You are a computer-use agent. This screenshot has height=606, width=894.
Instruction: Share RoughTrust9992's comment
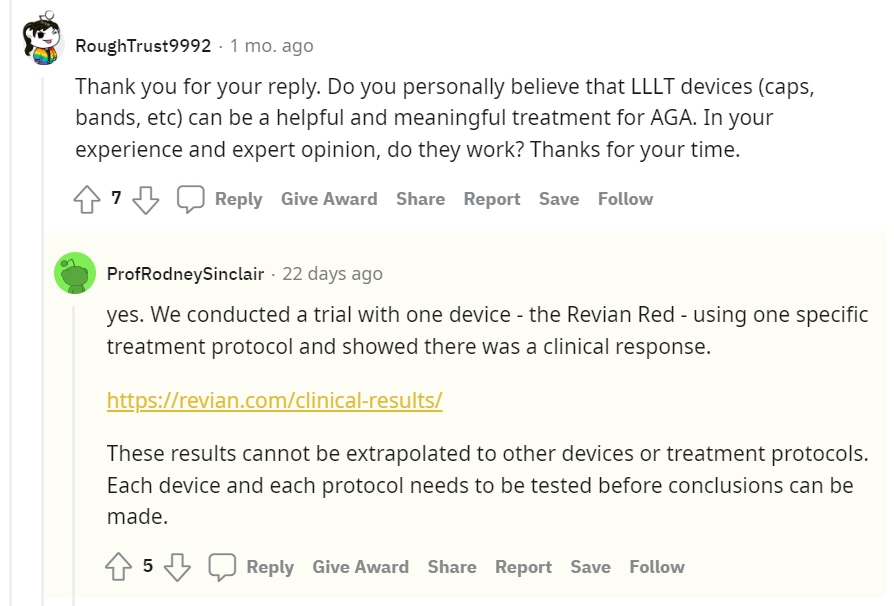420,199
